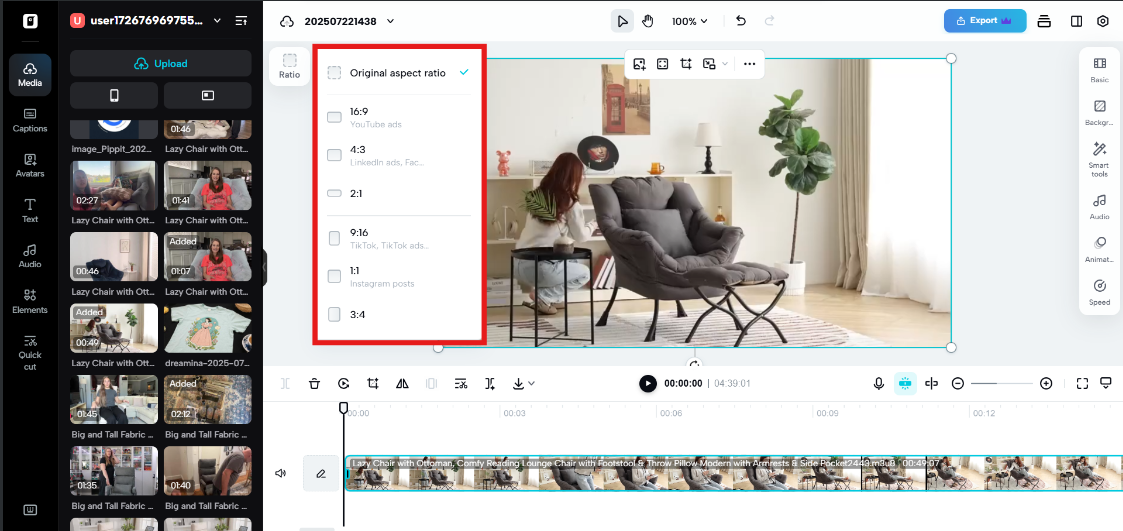Open the Avatars panel

(30, 166)
